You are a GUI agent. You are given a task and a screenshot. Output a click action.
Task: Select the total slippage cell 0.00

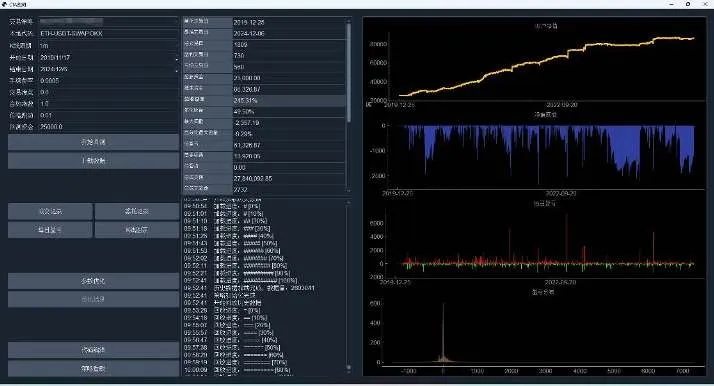point(289,167)
